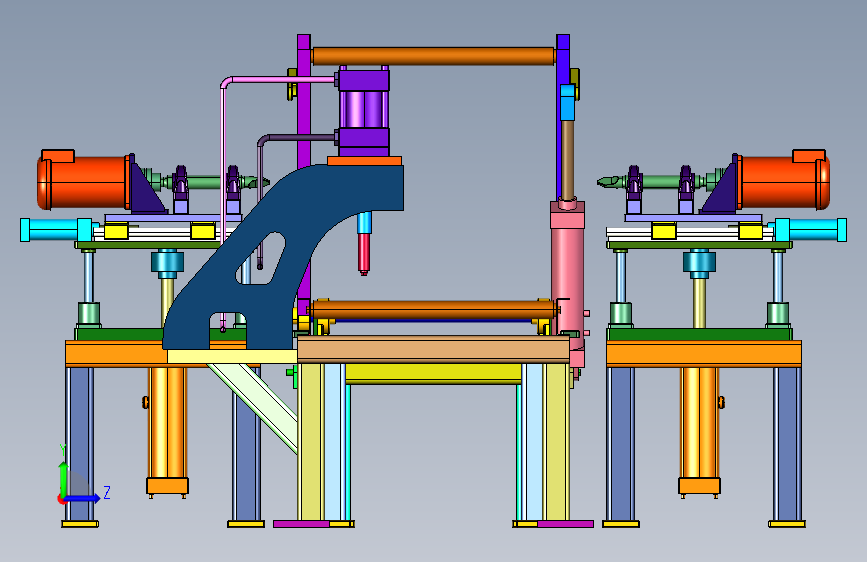This screenshot has width=867, height=562.
Task: Select the tan center table top plate
Action: tap(433, 349)
